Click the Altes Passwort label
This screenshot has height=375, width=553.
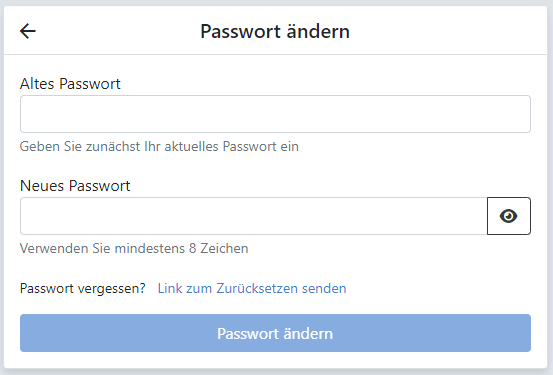[70, 84]
